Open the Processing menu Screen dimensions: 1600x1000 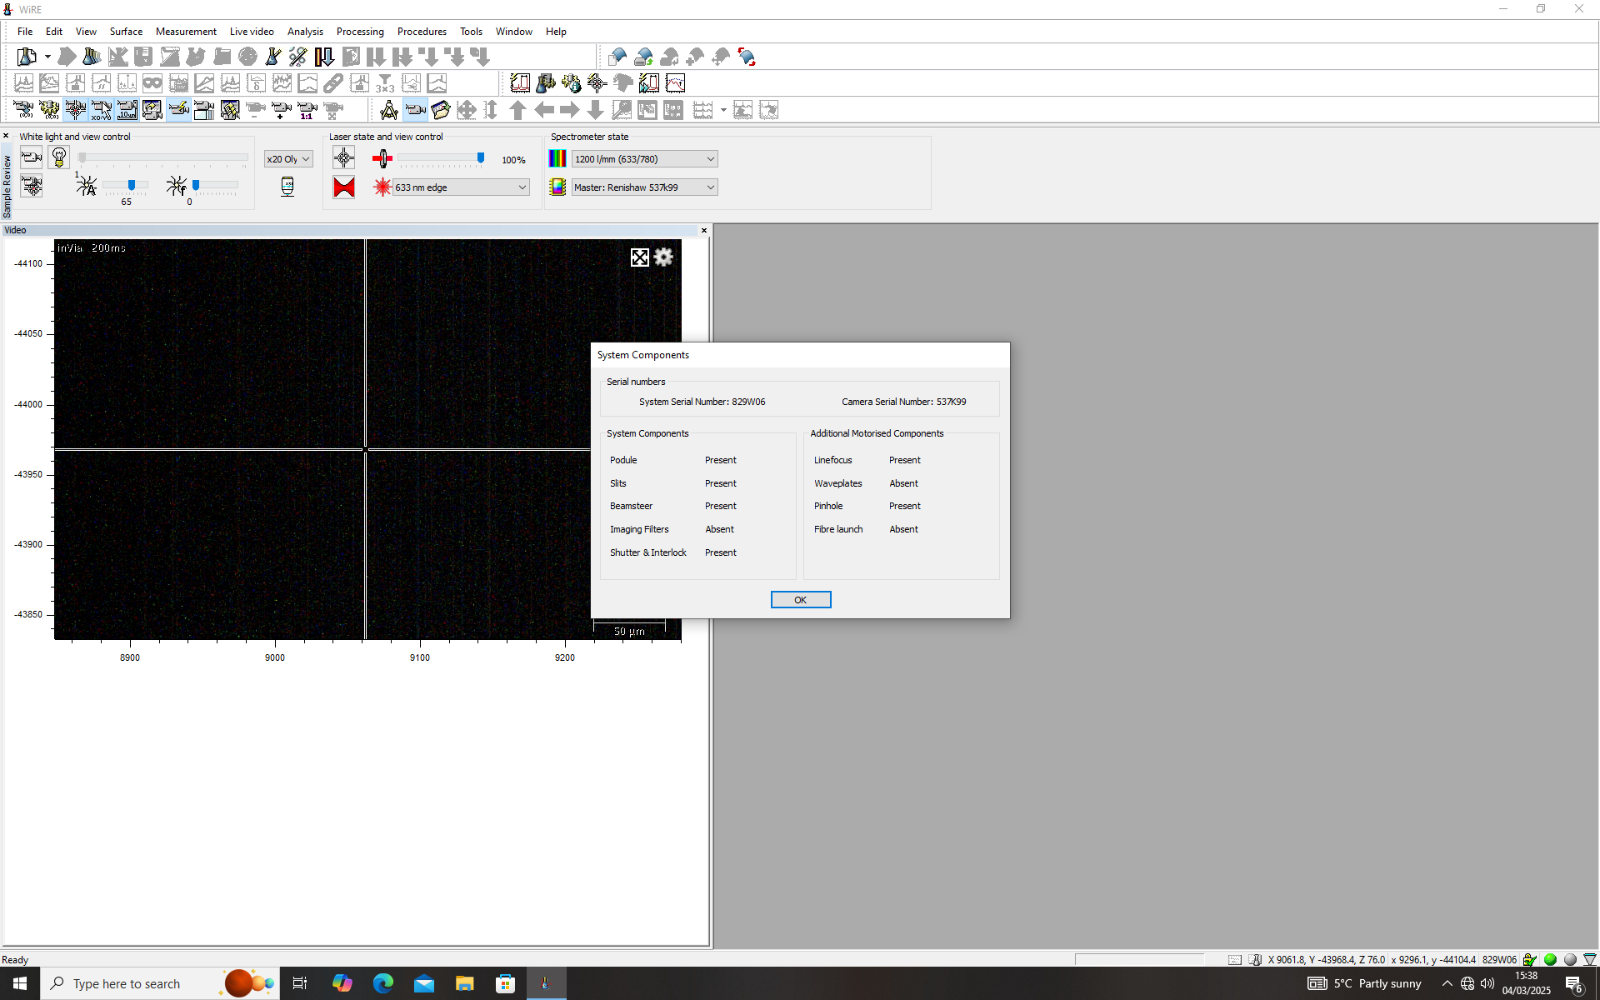tap(360, 31)
